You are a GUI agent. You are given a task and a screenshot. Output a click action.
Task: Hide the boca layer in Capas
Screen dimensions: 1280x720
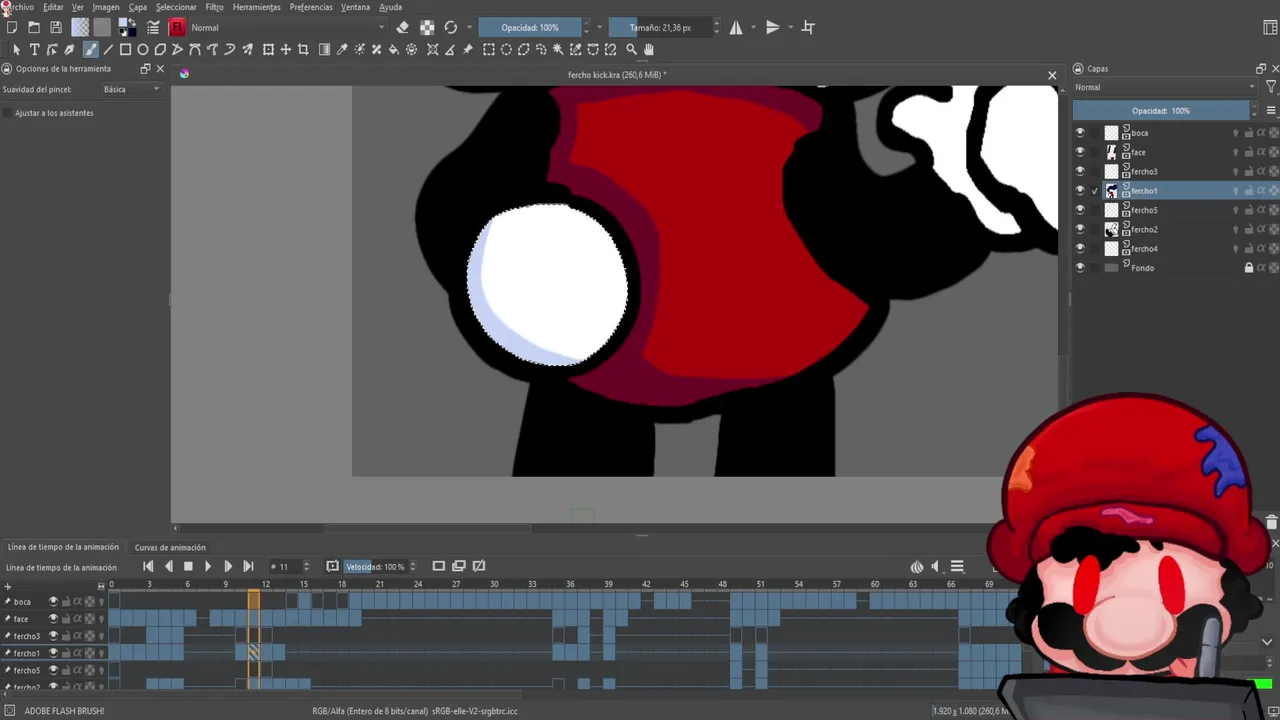coord(1079,133)
